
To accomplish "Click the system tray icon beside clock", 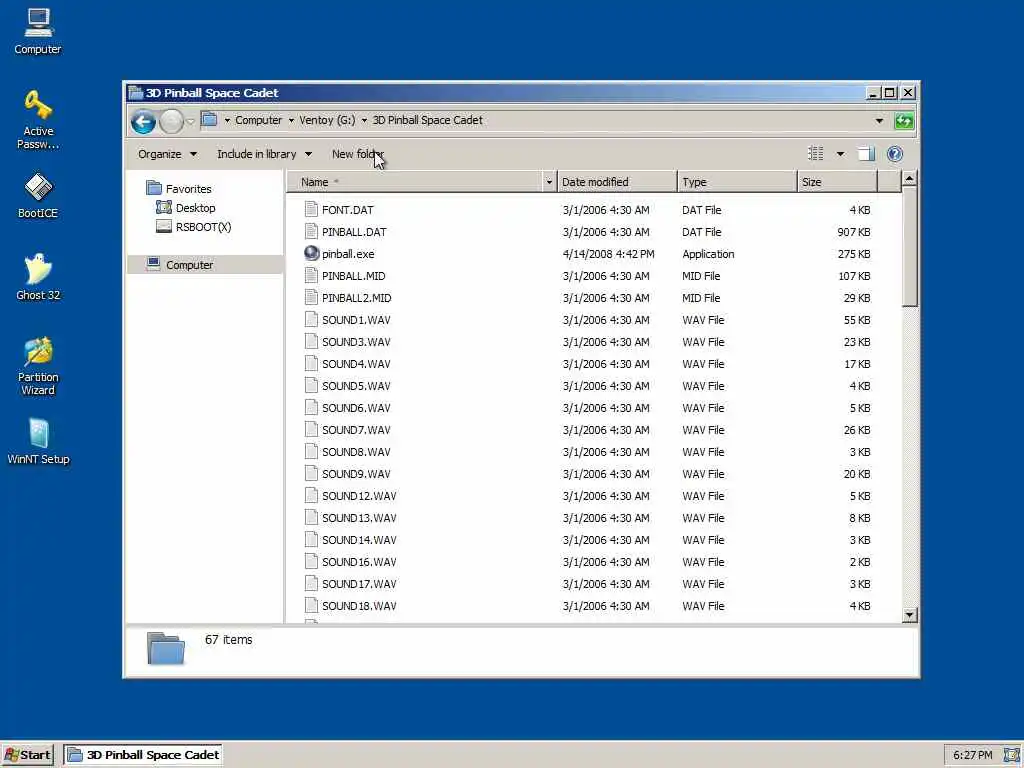I will pyautogui.click(x=1012, y=755).
